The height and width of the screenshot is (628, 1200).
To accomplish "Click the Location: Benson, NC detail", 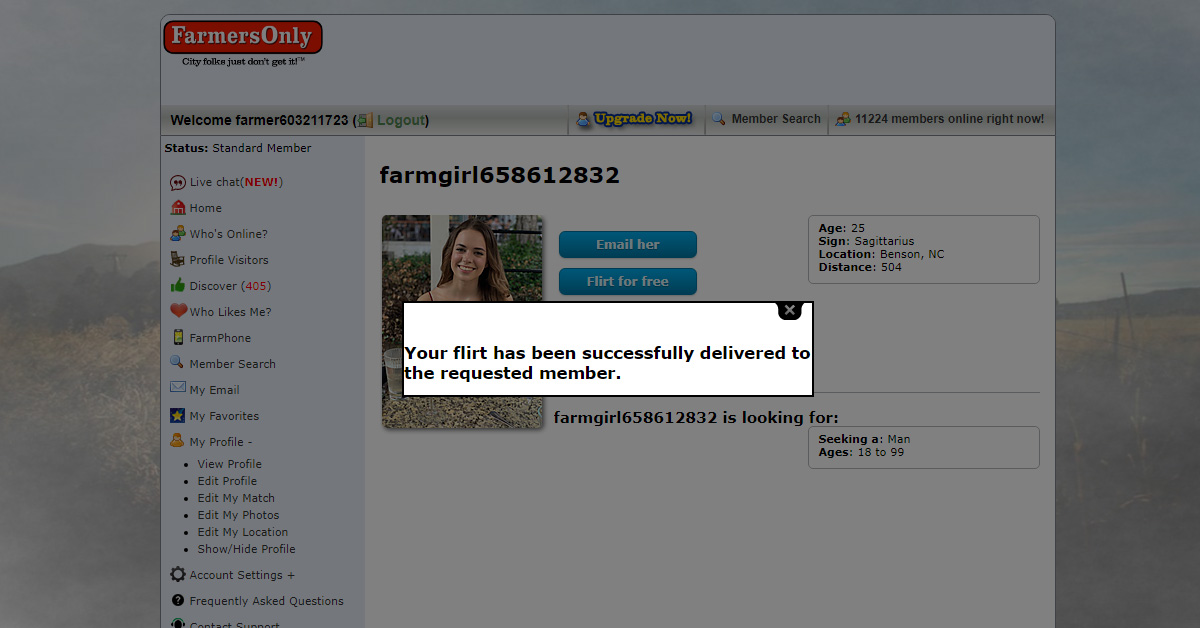I will [x=882, y=254].
